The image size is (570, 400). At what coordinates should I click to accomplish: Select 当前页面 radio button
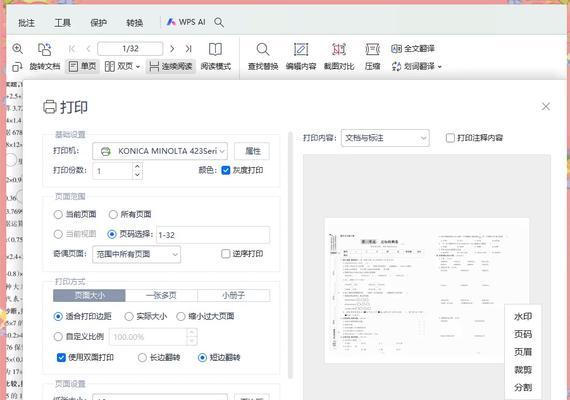coord(58,215)
